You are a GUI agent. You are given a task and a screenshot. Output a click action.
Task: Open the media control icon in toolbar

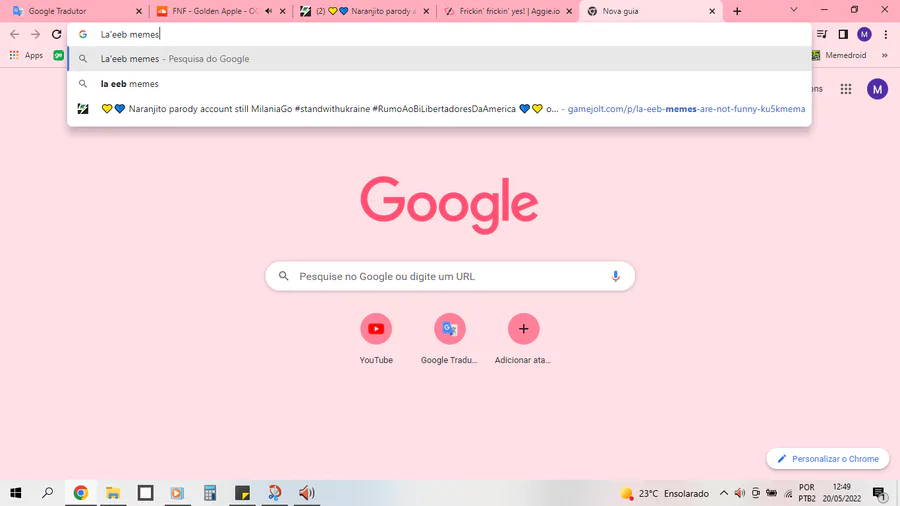pos(822,34)
